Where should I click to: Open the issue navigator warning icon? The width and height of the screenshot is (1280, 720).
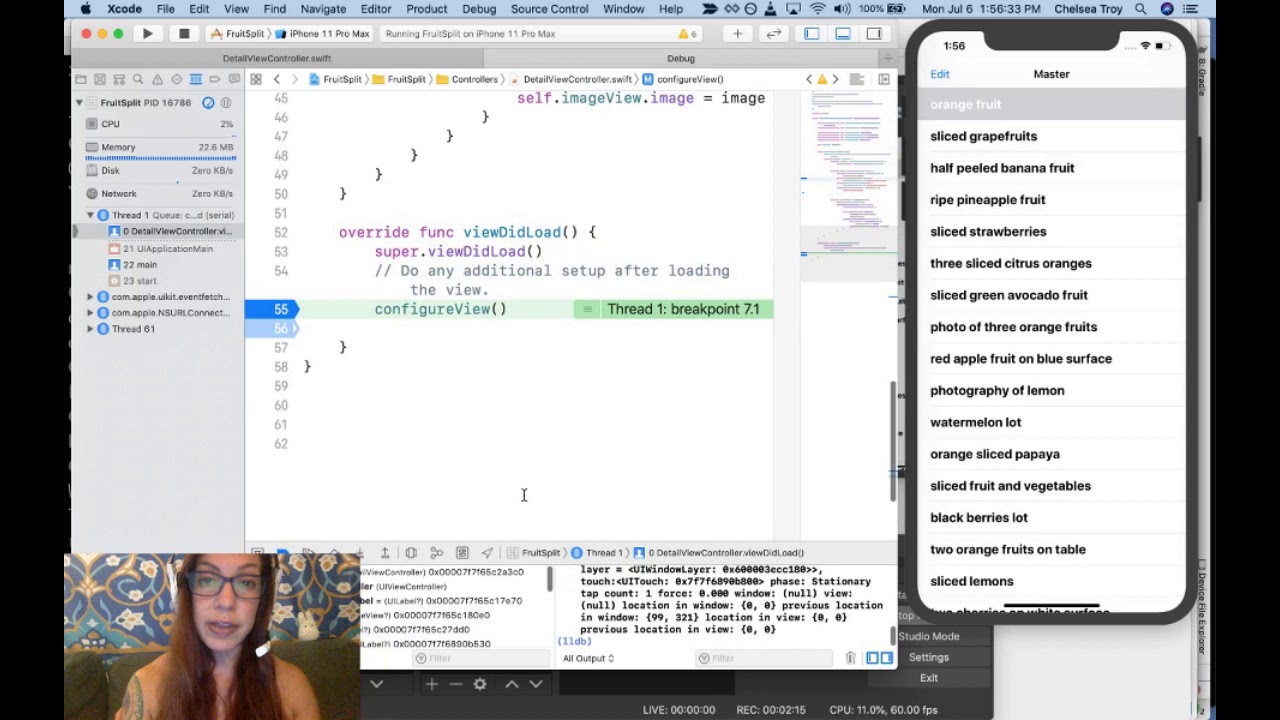click(157, 79)
